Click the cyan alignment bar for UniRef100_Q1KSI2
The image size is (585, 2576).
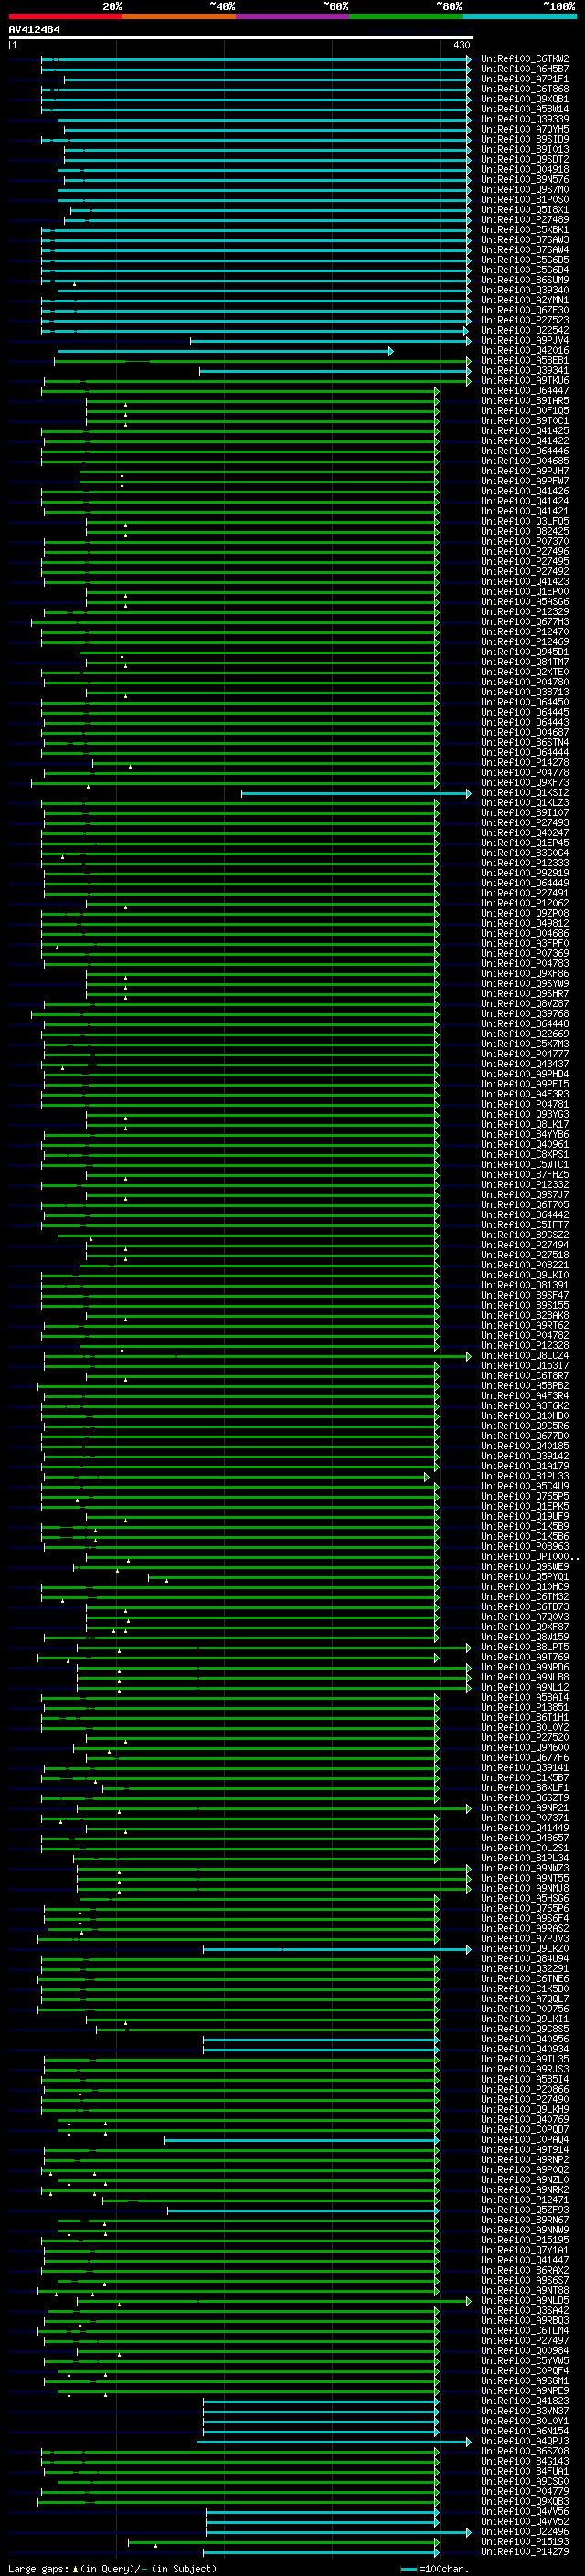point(356,793)
